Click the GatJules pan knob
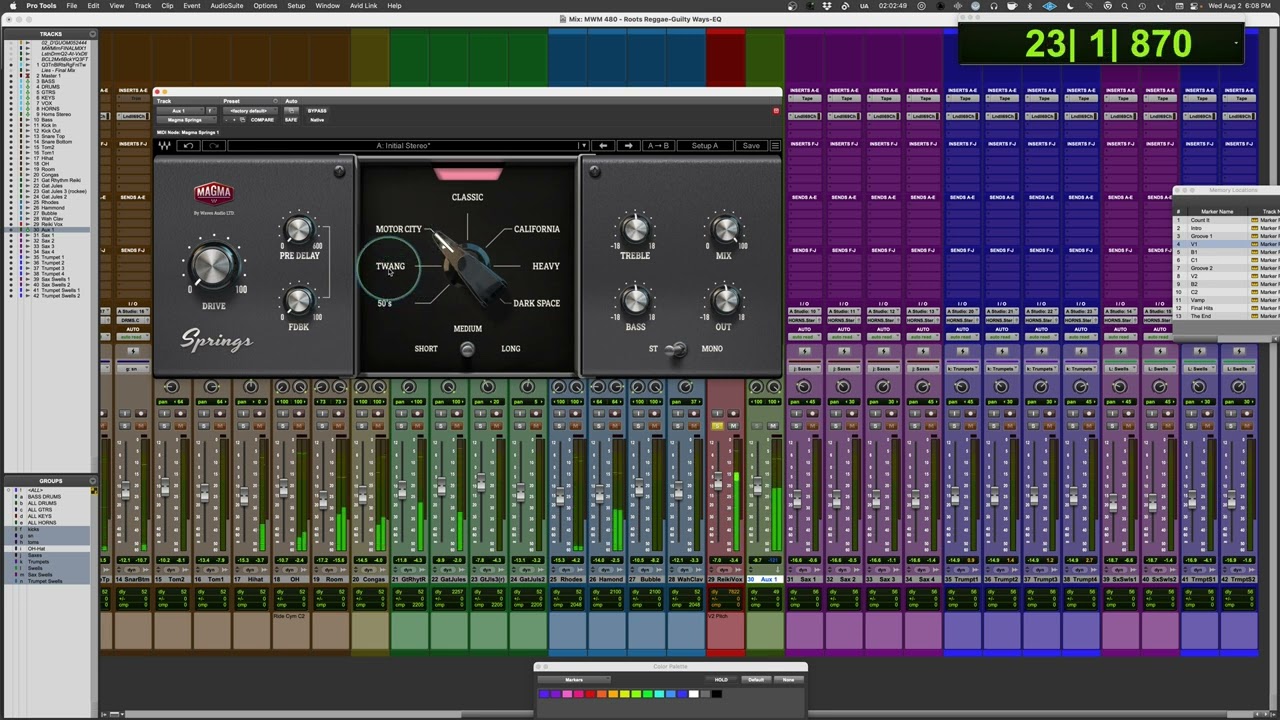The image size is (1280, 720). point(448,387)
